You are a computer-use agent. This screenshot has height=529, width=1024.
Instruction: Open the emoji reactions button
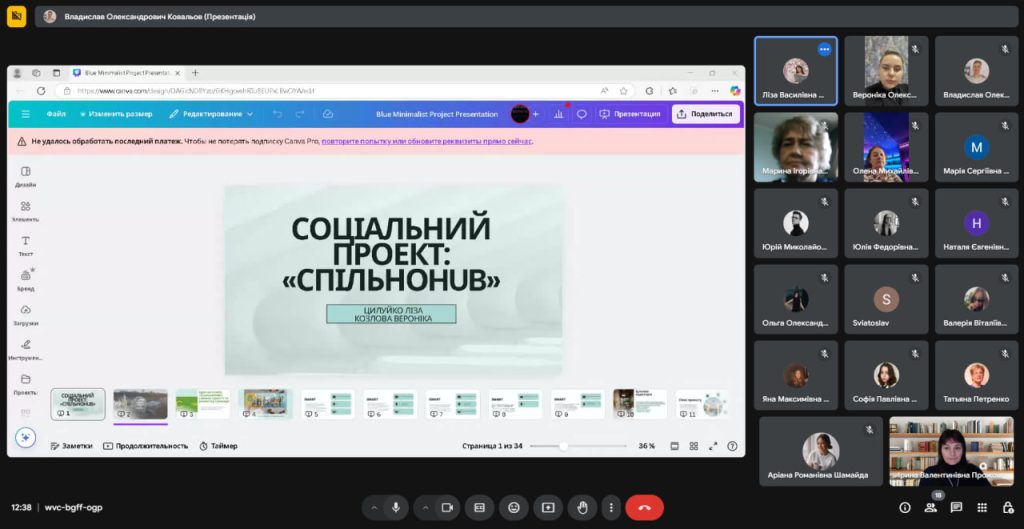(x=514, y=507)
